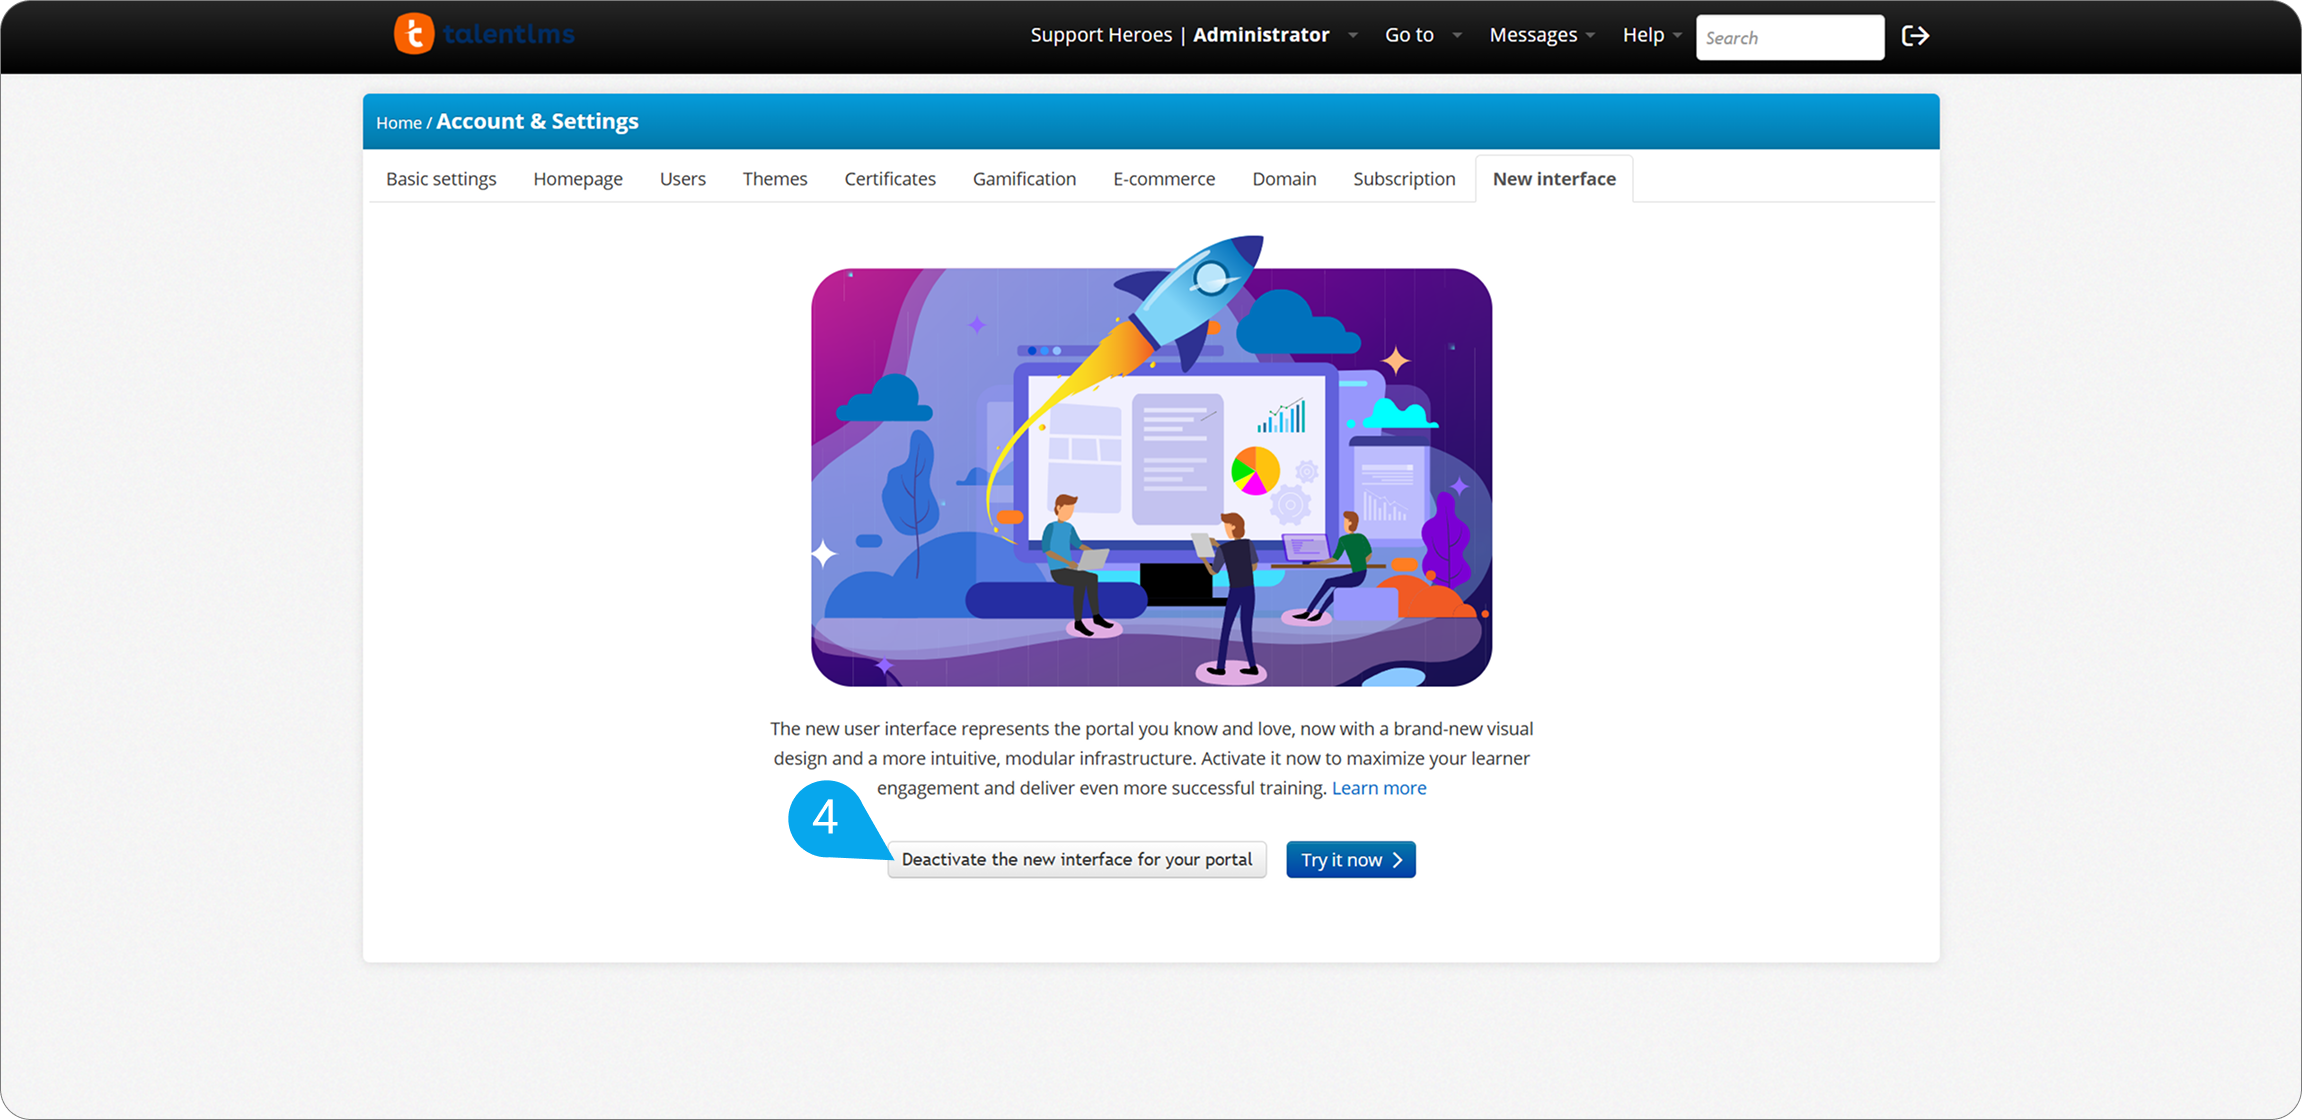Click the TalentLMS logo icon
Image resolution: width=2302 pixels, height=1120 pixels.
point(414,34)
